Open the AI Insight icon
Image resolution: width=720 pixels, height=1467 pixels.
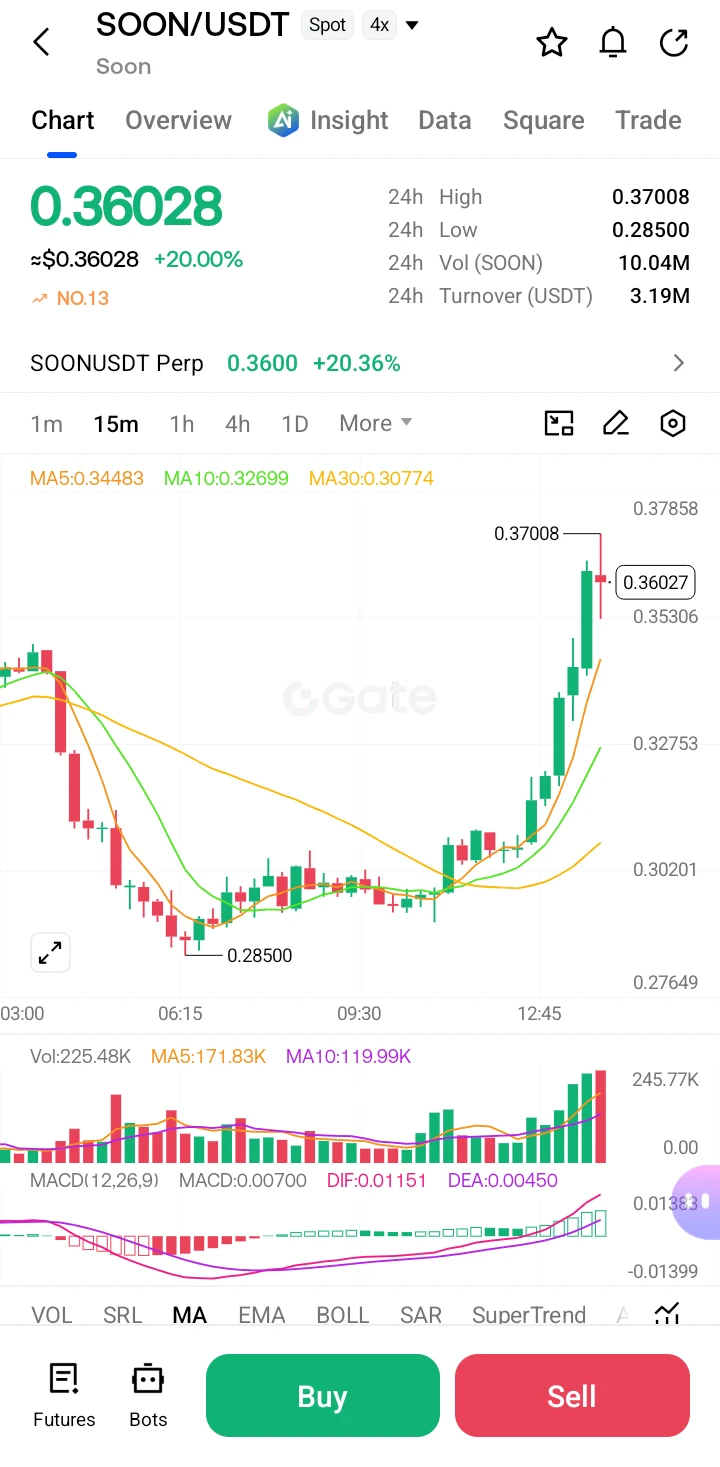coord(284,120)
